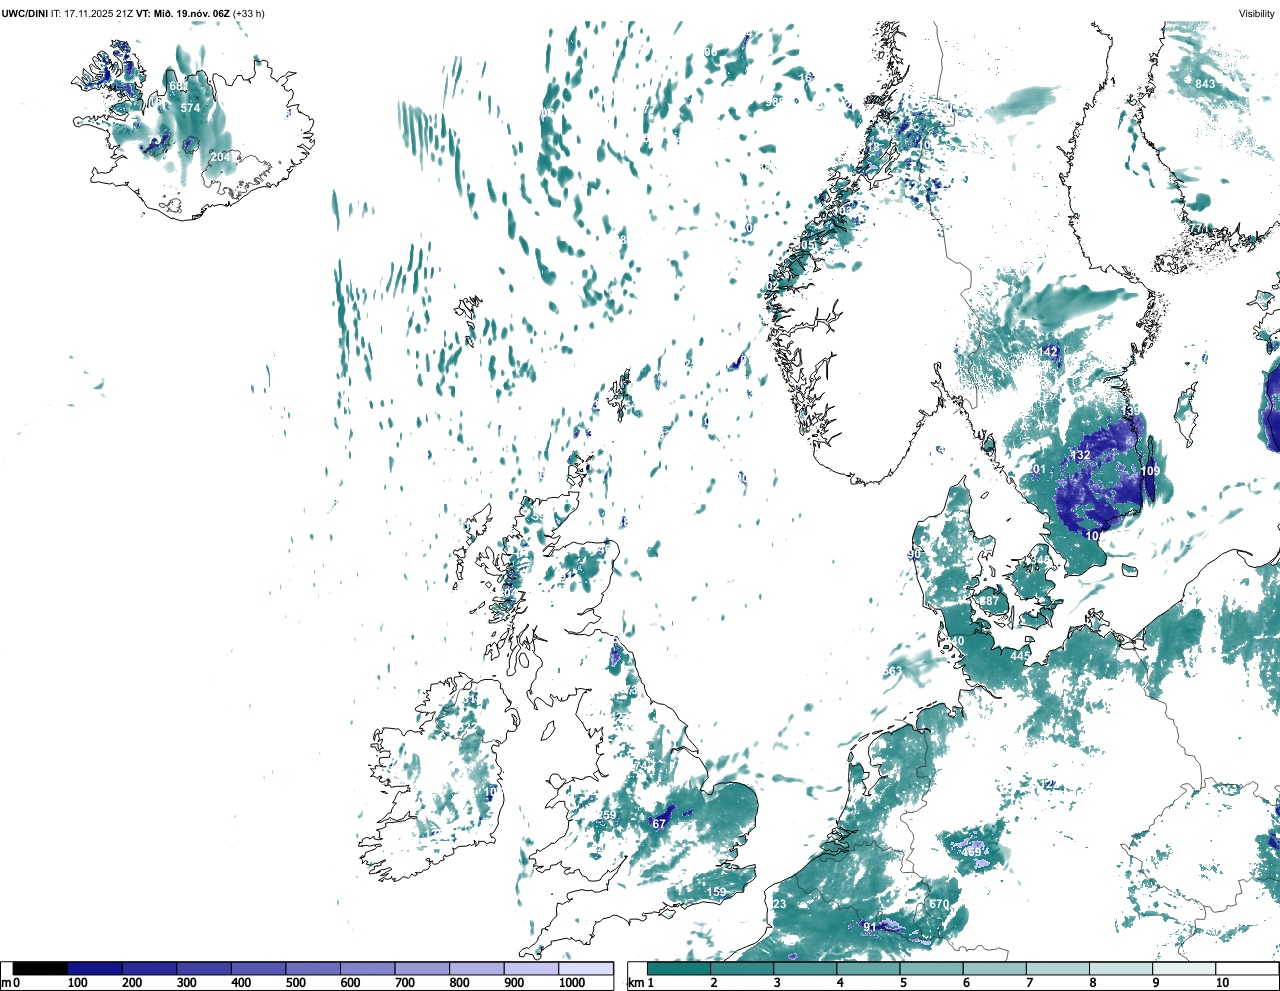The image size is (1280, 991).
Task: Click the '109' value over Öland
Action: click(x=1150, y=471)
